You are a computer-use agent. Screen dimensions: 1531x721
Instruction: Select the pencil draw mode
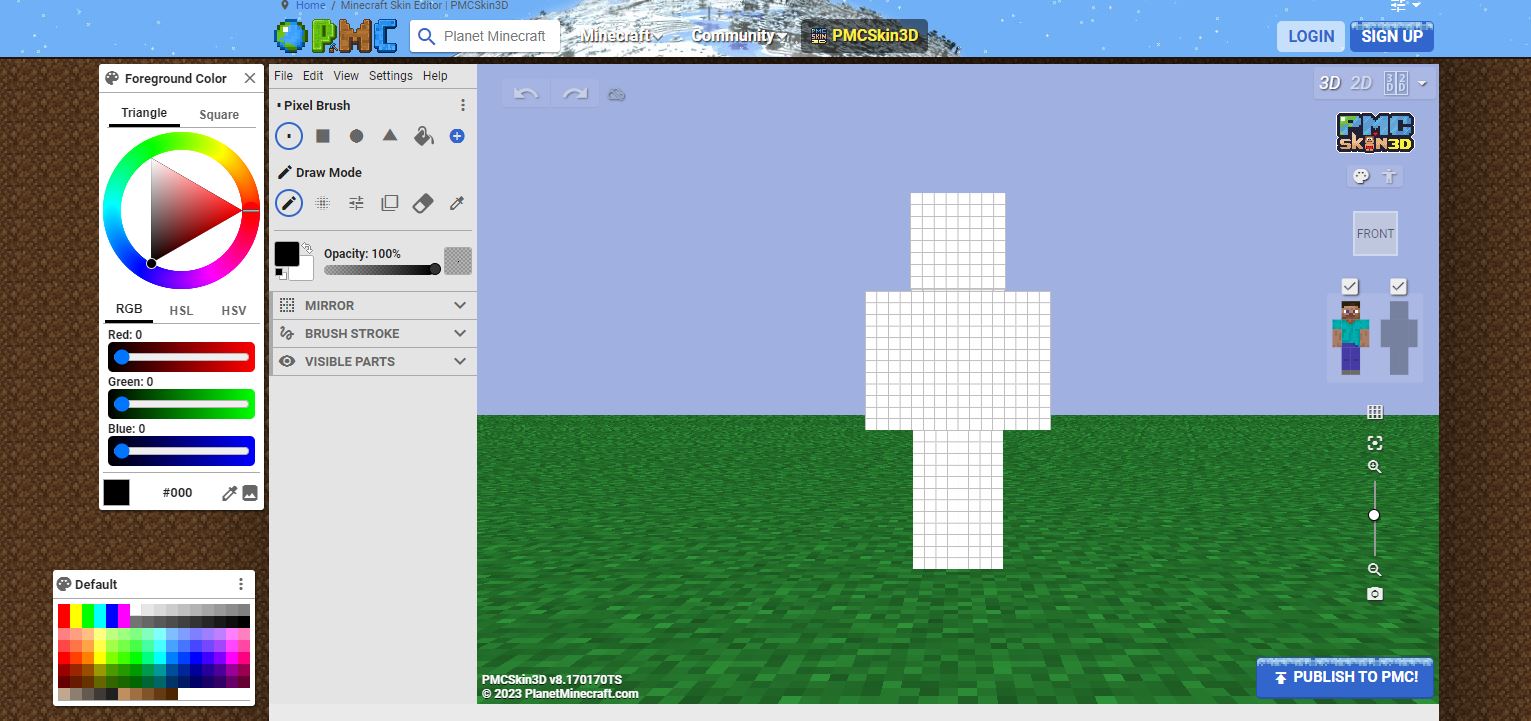pyautogui.click(x=289, y=203)
